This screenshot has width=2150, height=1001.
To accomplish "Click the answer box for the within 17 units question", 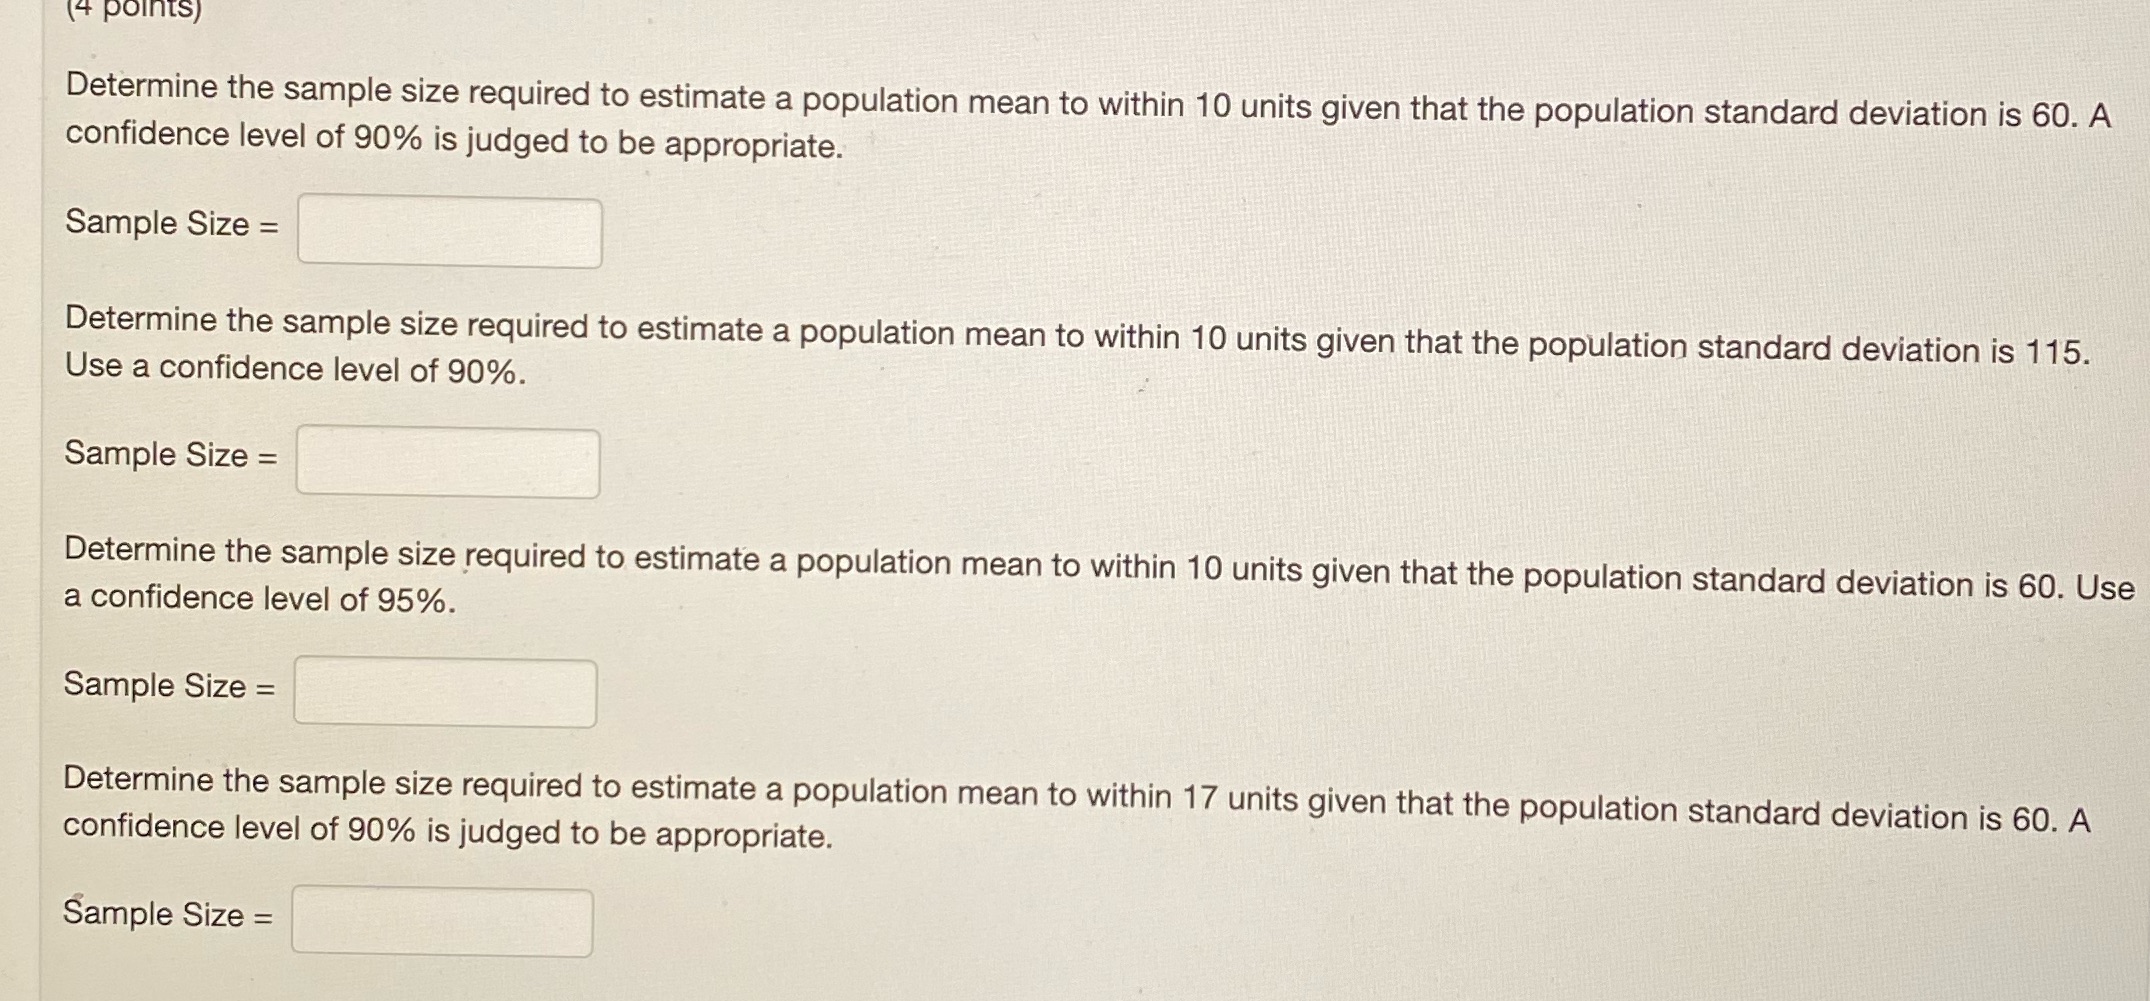I will pos(443,921).
